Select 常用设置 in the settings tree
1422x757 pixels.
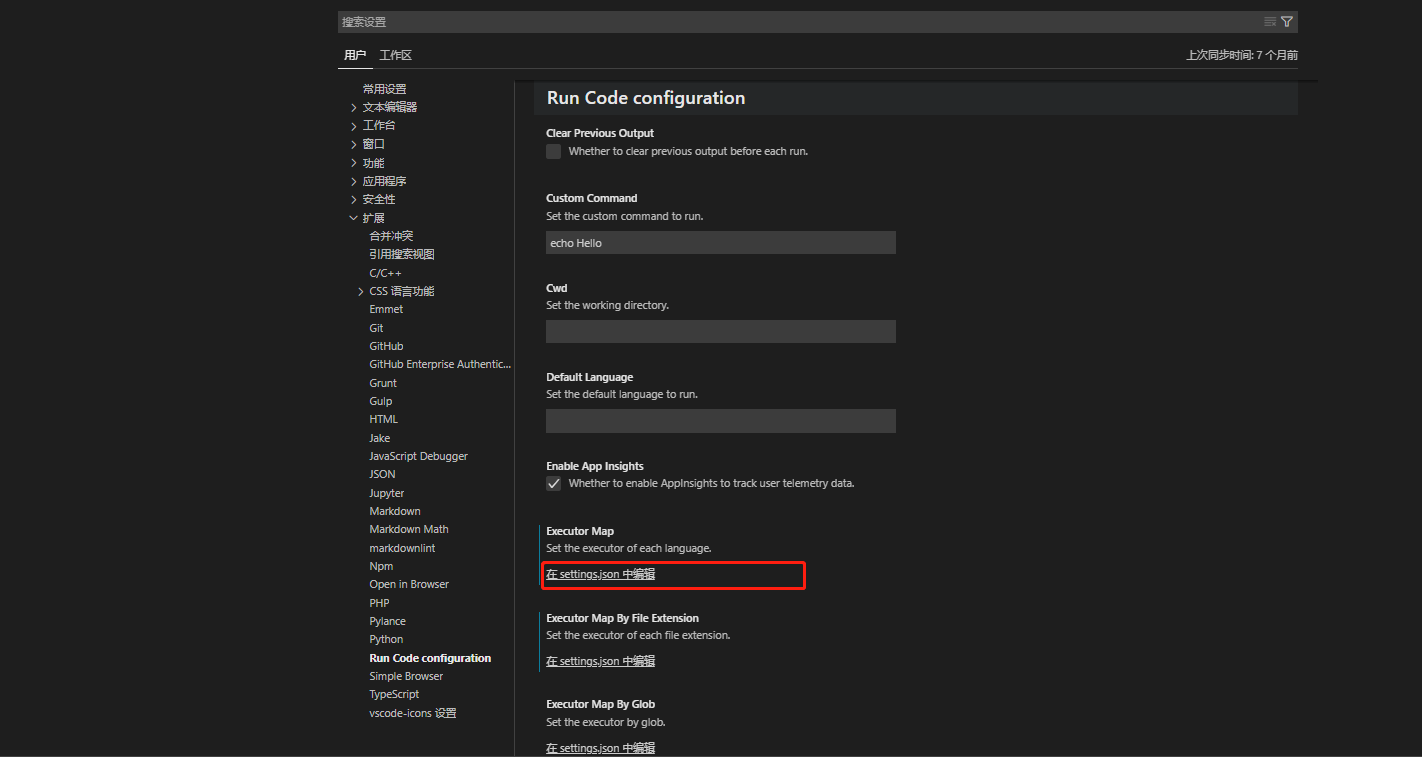384,89
